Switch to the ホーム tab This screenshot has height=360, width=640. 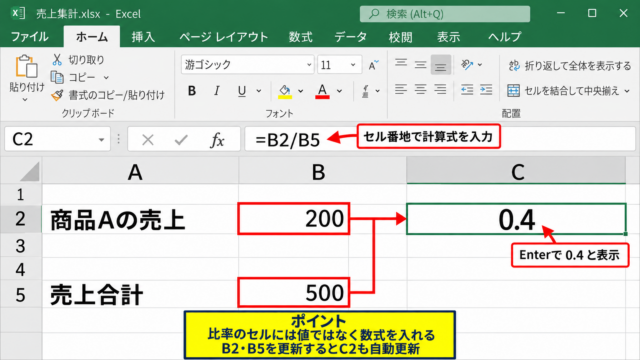pos(92,37)
